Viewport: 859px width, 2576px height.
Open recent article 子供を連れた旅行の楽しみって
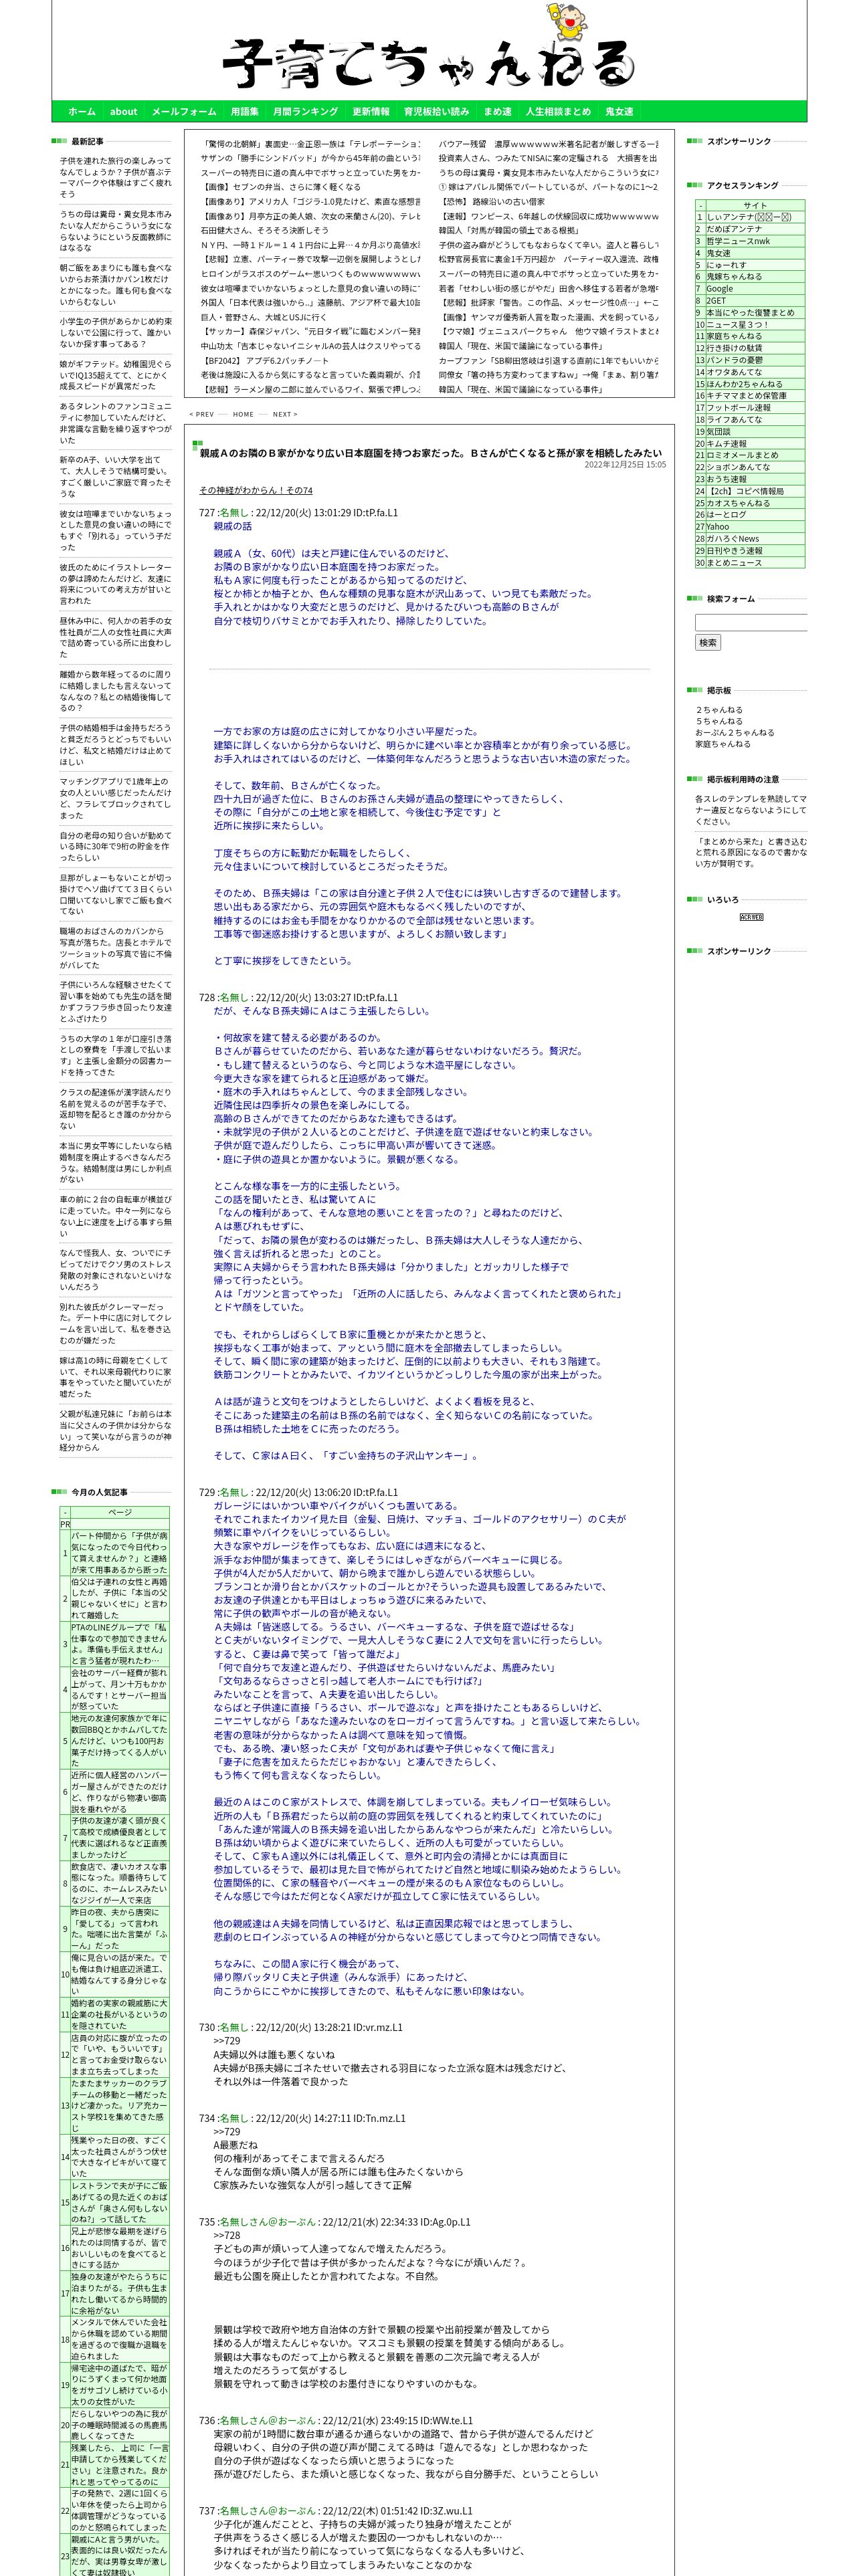(x=115, y=177)
